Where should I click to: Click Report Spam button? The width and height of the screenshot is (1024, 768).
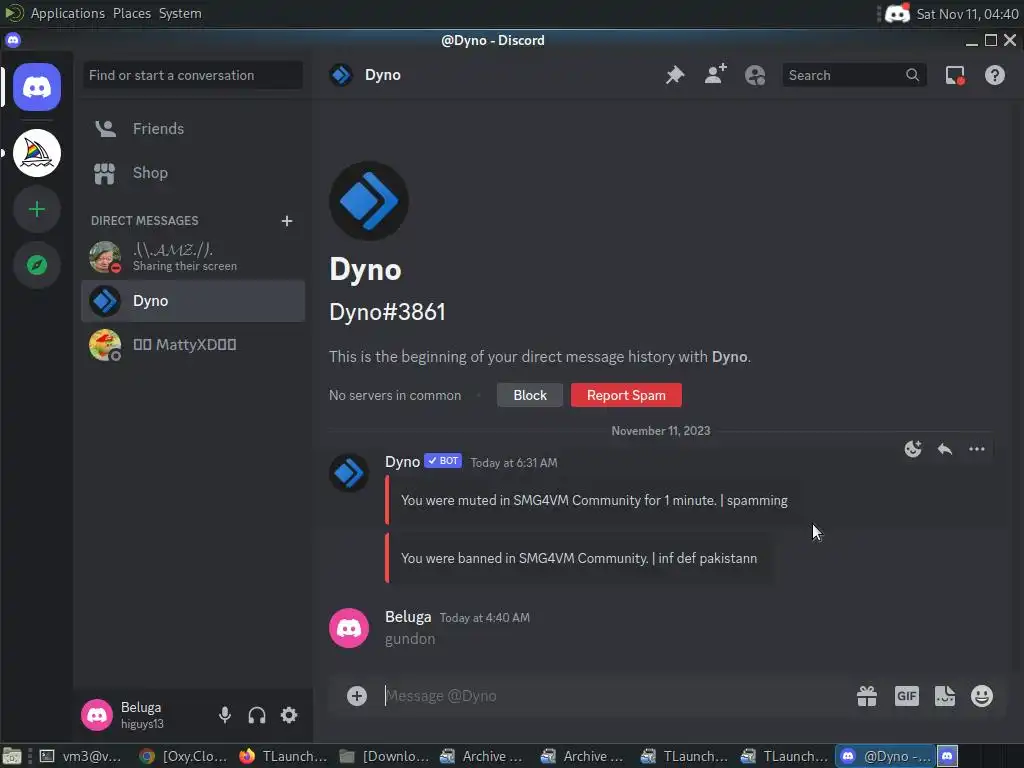626,395
